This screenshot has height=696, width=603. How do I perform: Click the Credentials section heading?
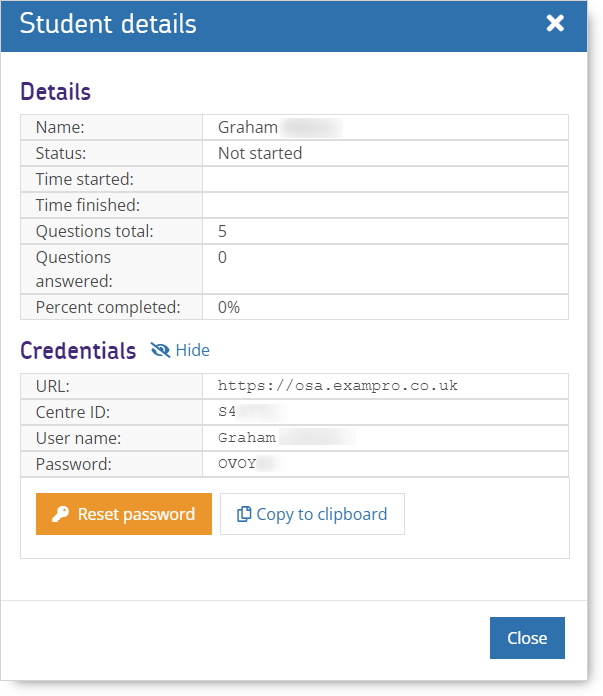[x=78, y=351]
